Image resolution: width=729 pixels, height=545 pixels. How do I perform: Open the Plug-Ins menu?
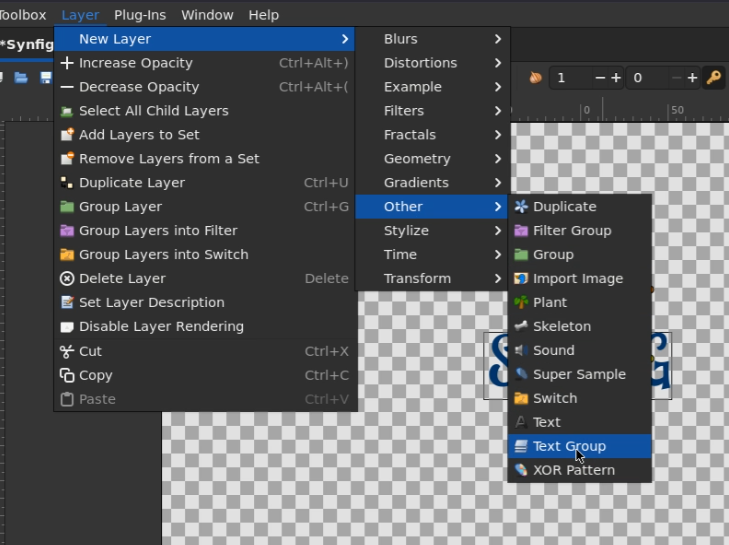tap(140, 15)
